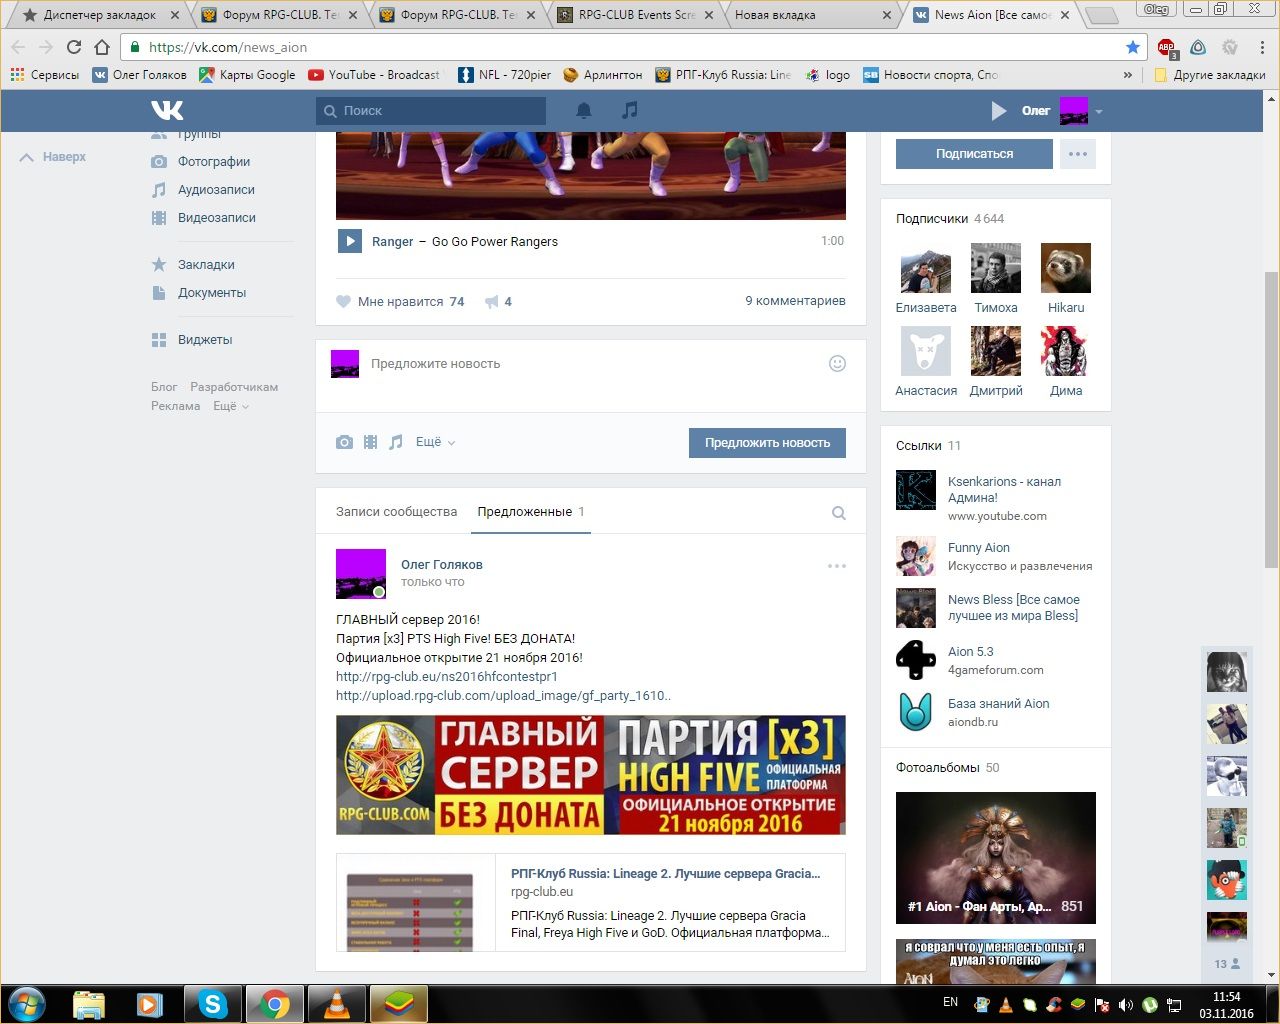Play the Go Go Power Rangers track
This screenshot has width=1280, height=1024.
[349, 241]
